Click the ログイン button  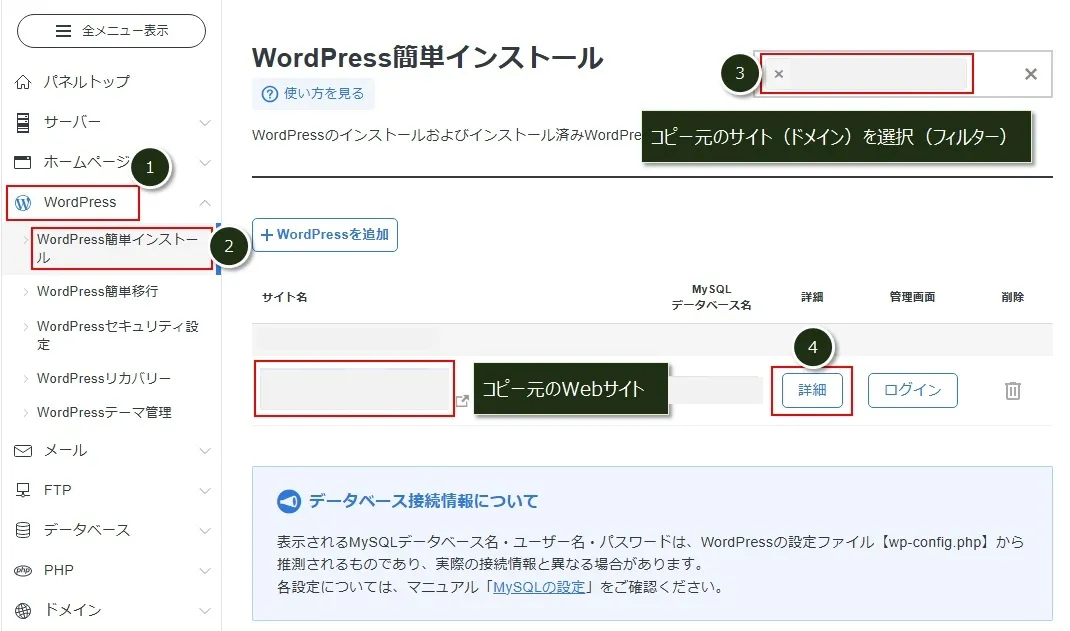point(912,390)
